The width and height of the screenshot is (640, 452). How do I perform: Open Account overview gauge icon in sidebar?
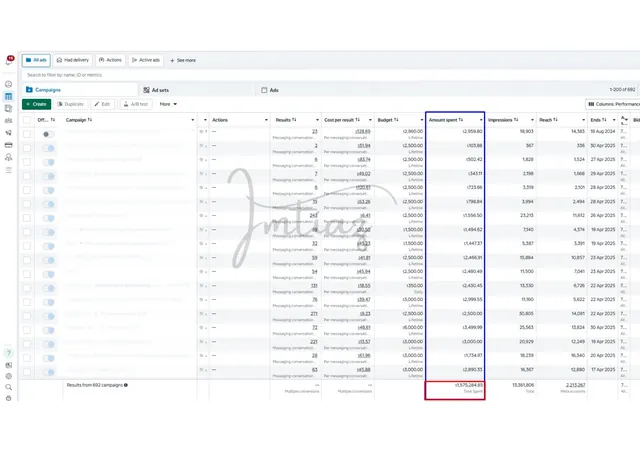point(9,84)
